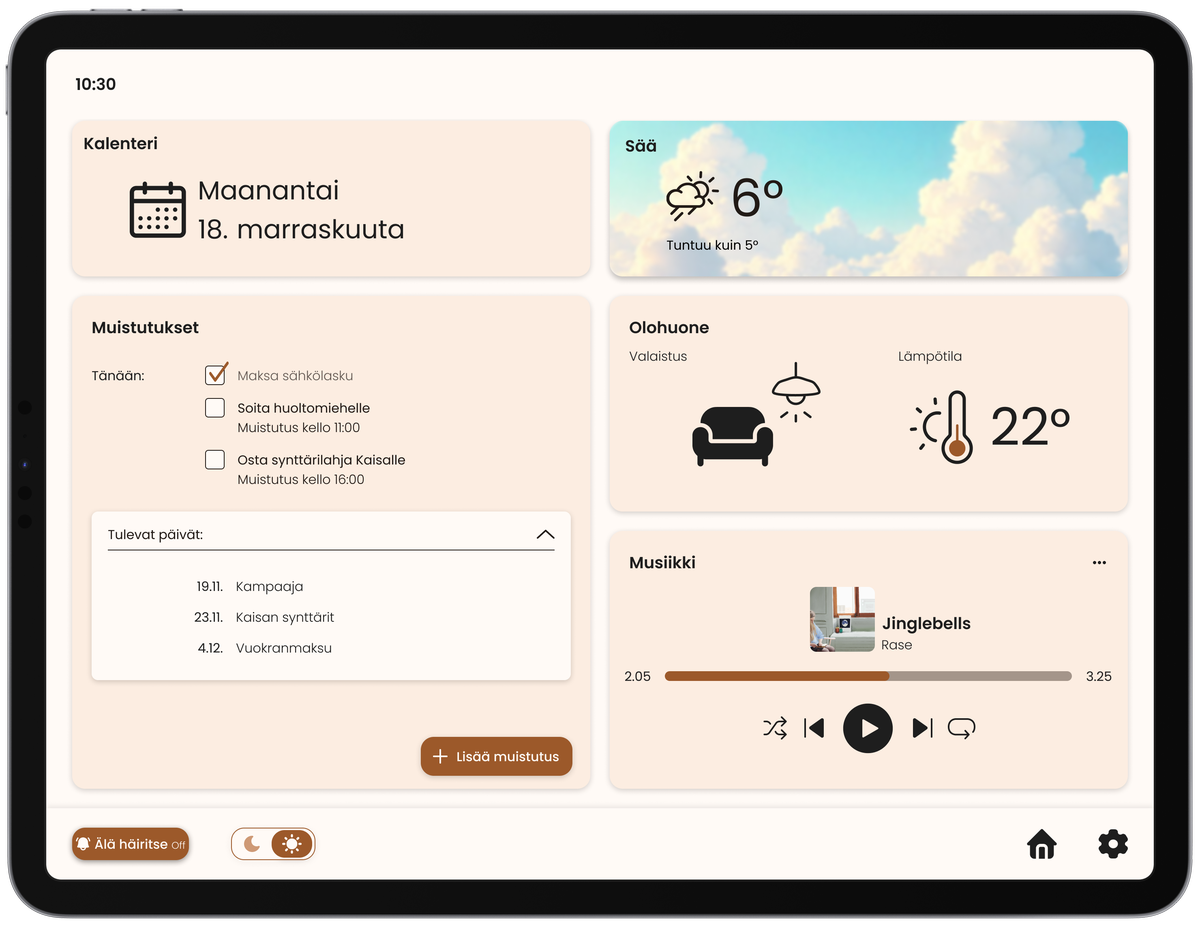Go to the home screen icon
This screenshot has width=1200, height=929.
(1042, 844)
